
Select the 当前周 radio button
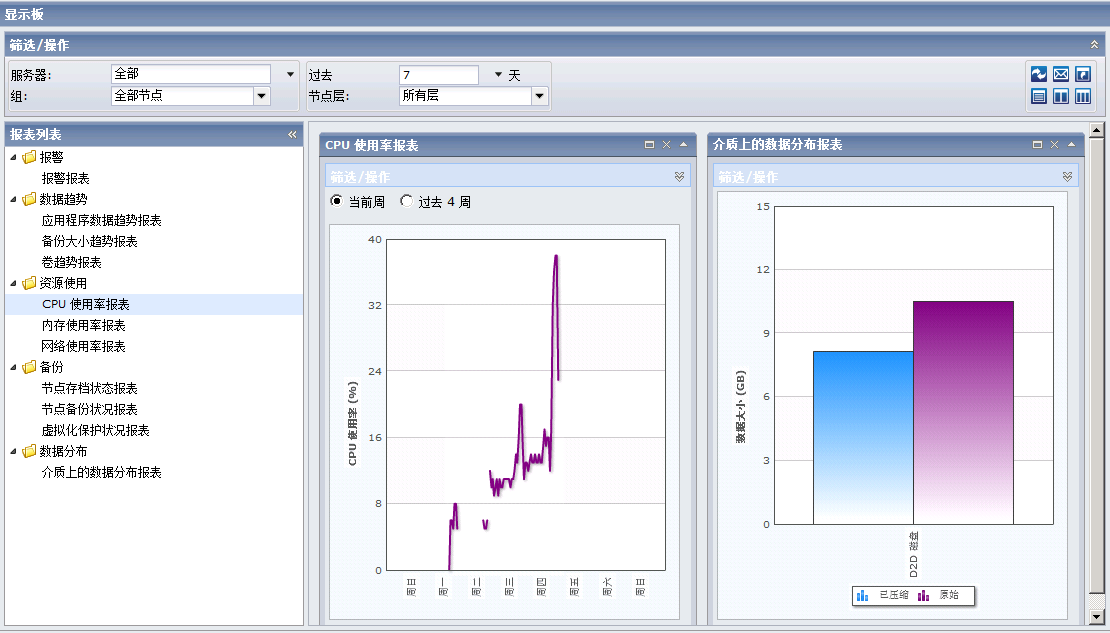336,201
